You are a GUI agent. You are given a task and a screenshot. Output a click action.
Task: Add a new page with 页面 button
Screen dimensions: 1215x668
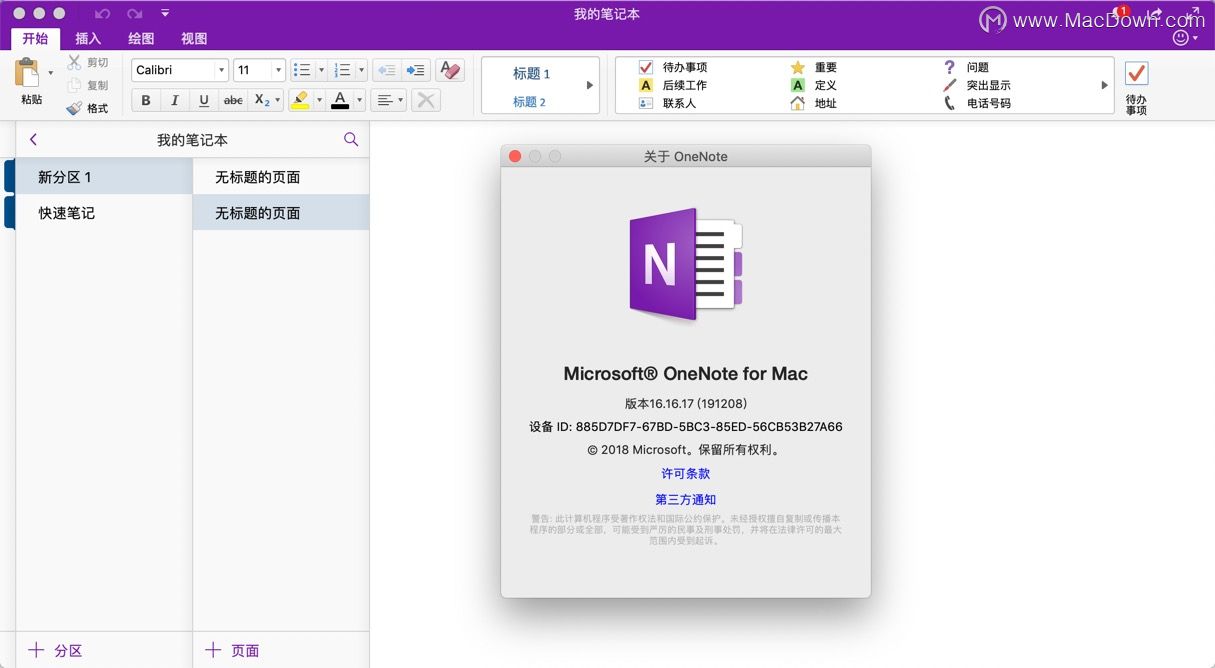point(232,650)
